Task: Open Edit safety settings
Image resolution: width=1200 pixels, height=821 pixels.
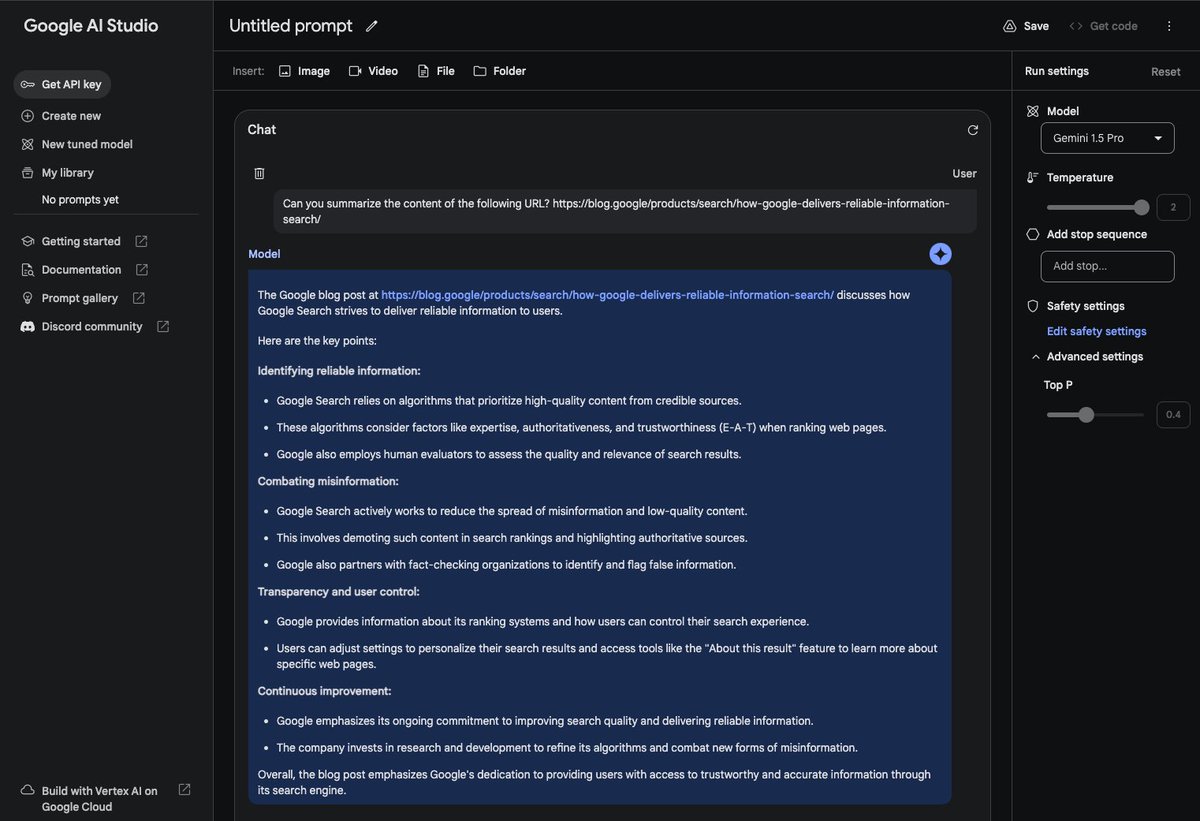Action: [x=1097, y=331]
